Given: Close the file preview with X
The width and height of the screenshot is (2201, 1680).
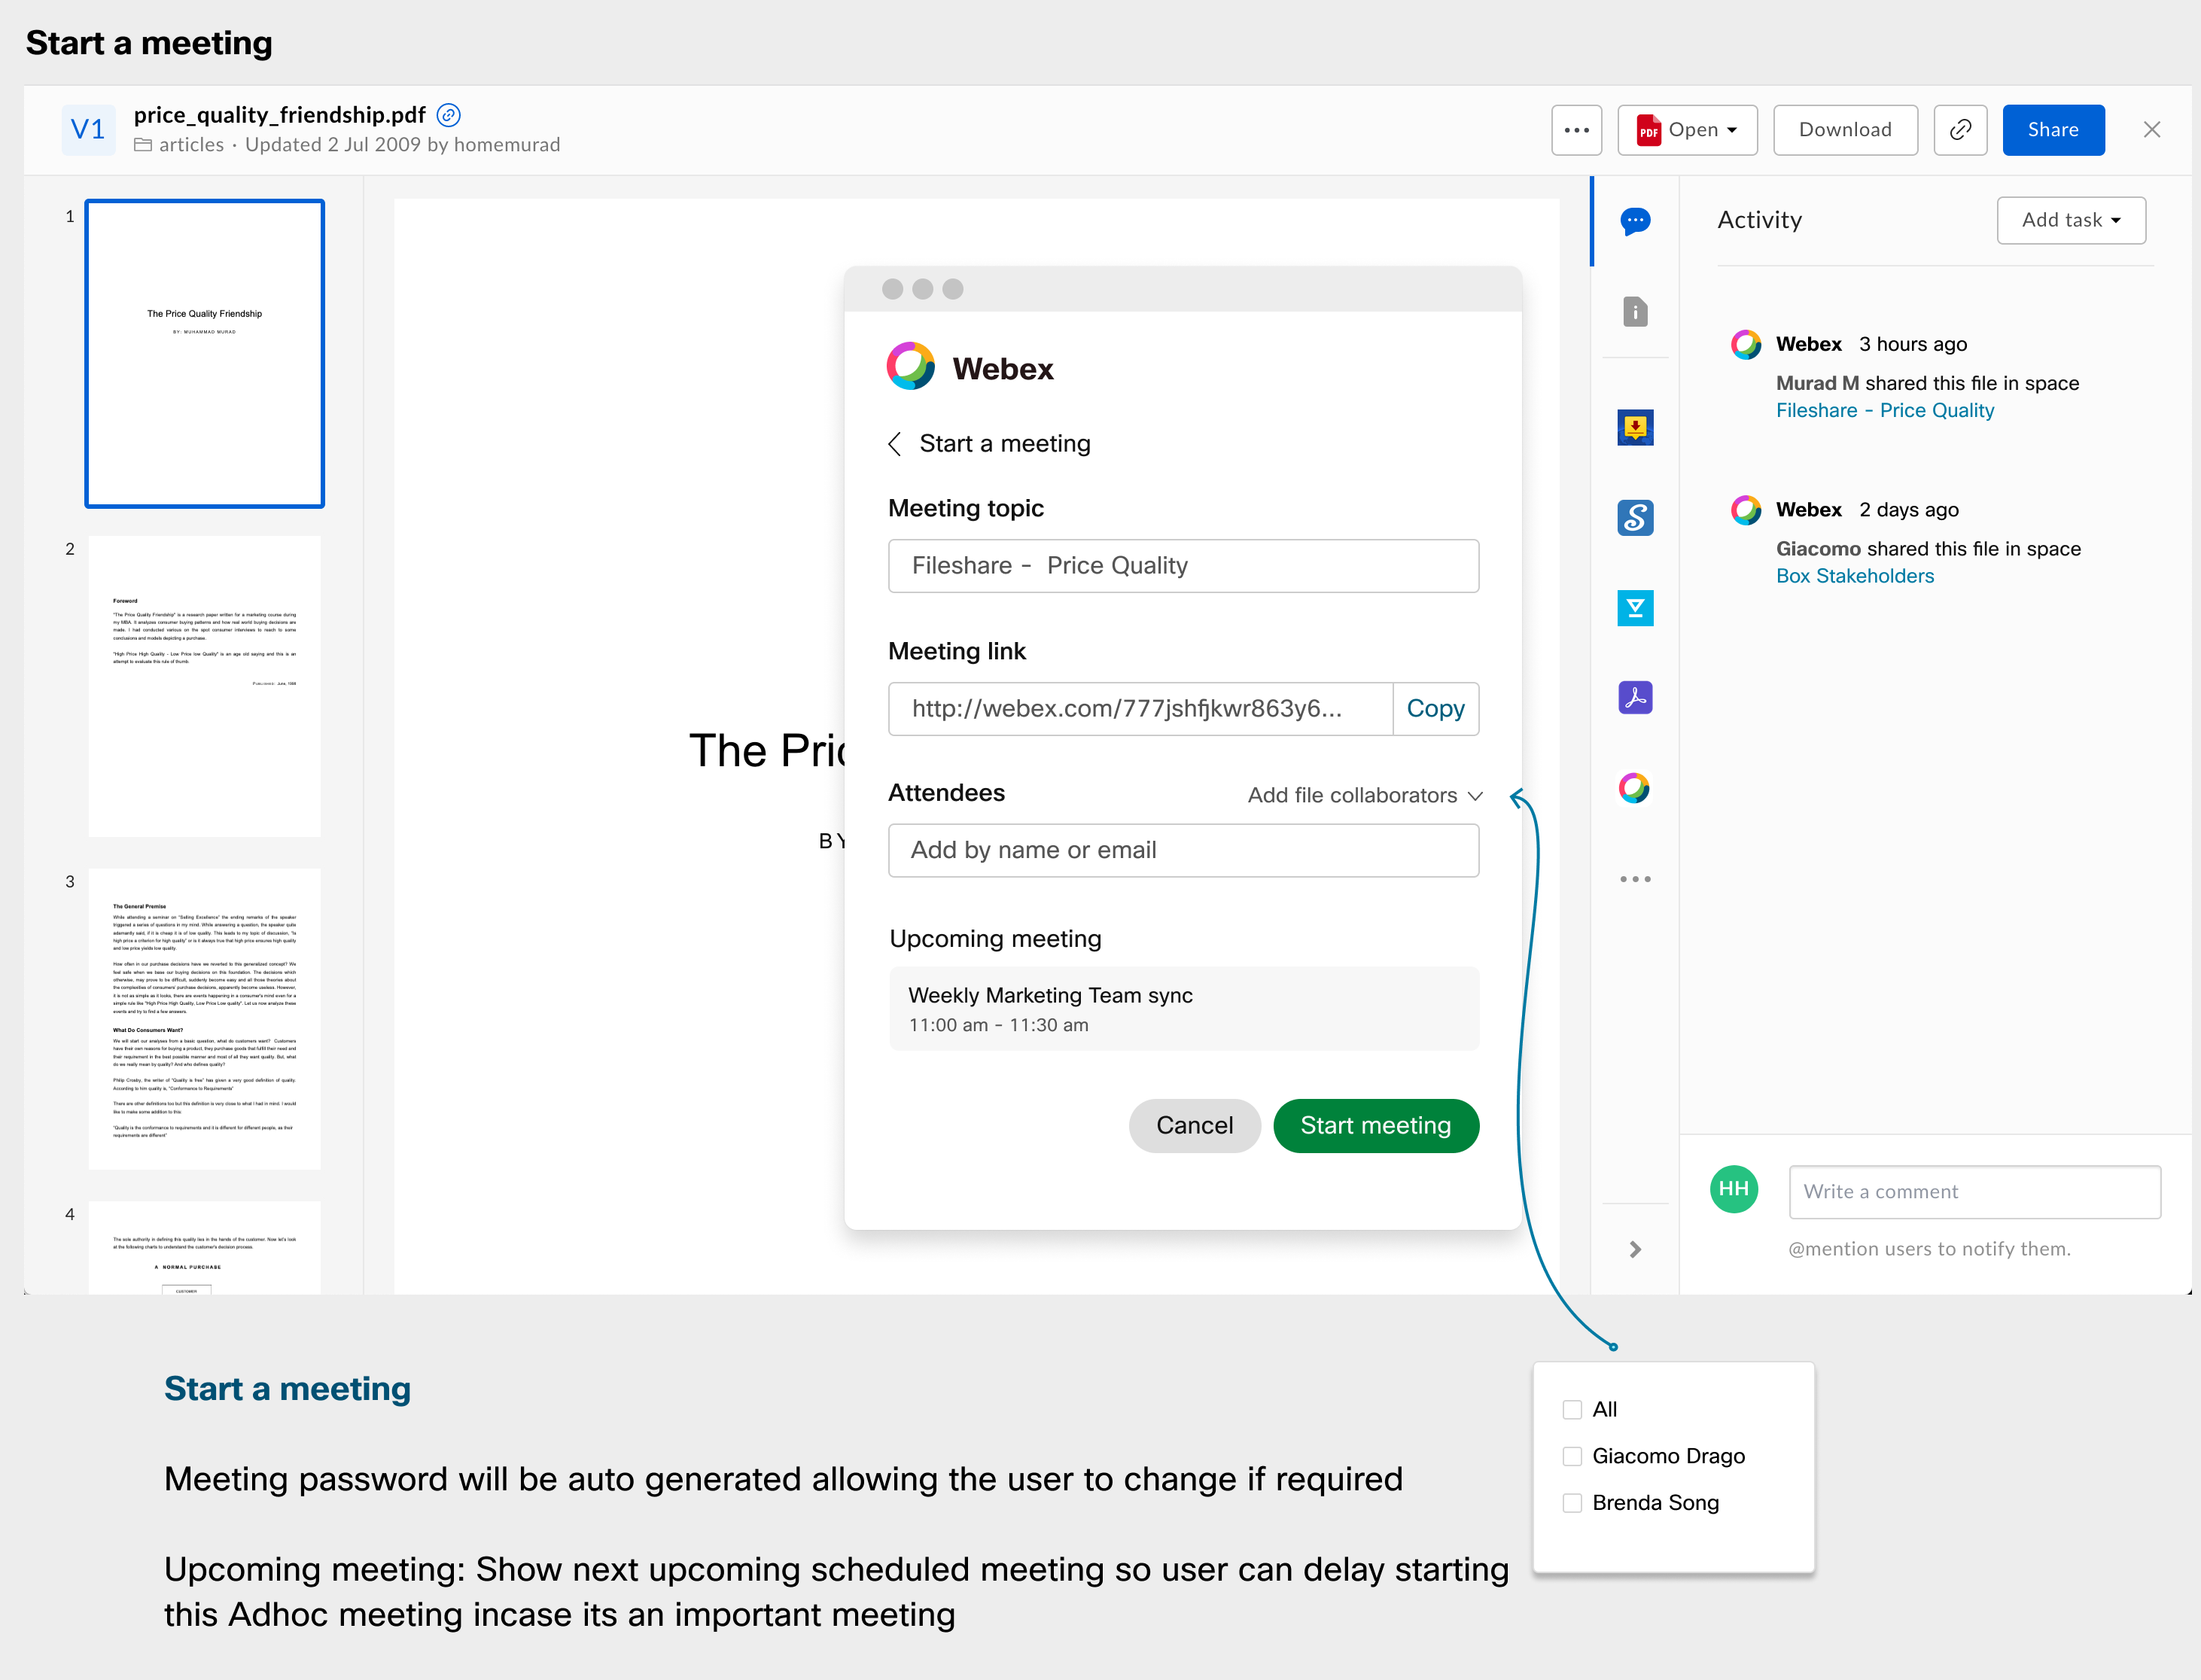Looking at the screenshot, I should click(x=2152, y=130).
